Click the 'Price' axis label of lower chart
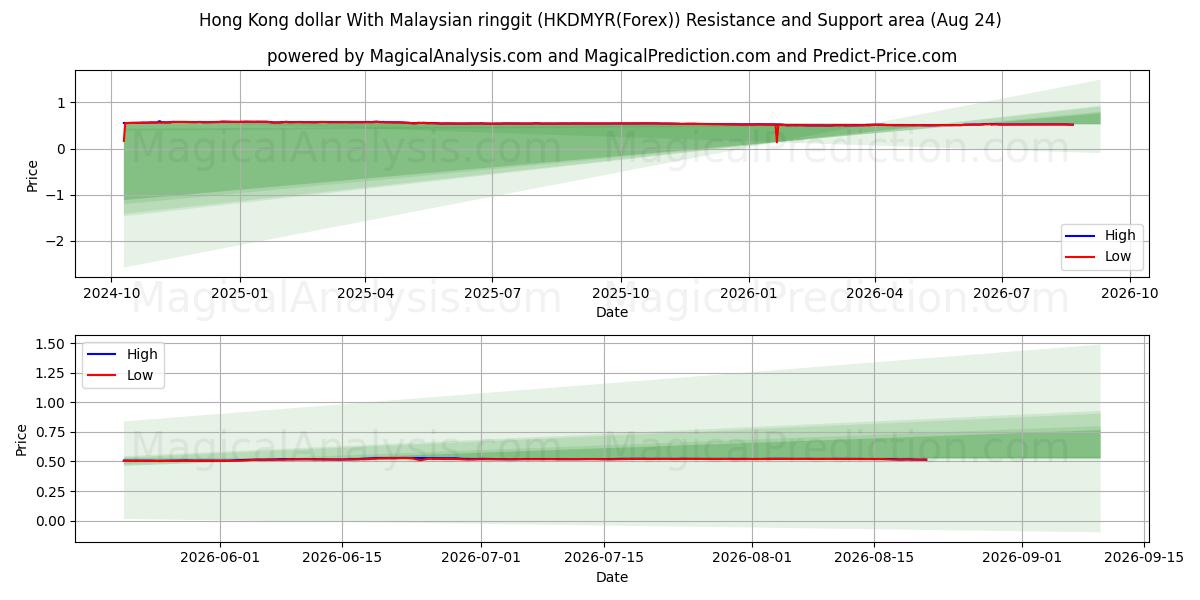Screen dimensions: 1200x600 22,439
